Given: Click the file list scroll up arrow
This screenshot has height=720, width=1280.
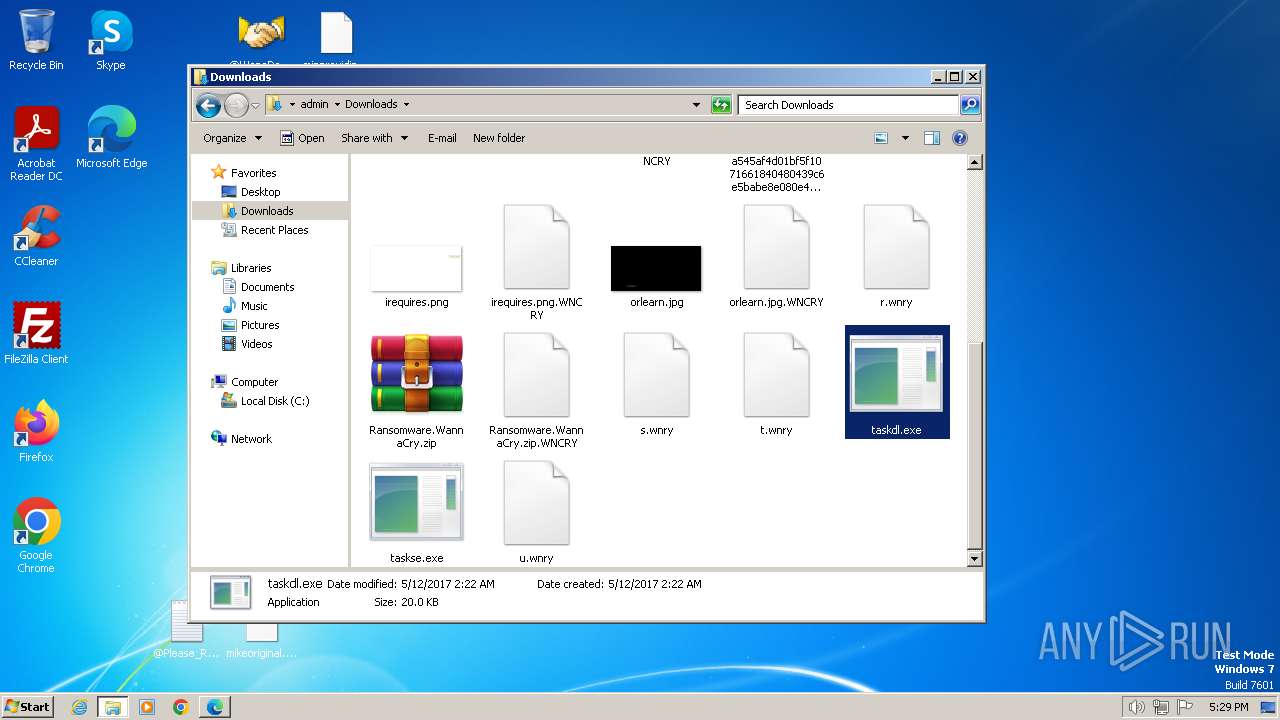Looking at the screenshot, I should (975, 162).
